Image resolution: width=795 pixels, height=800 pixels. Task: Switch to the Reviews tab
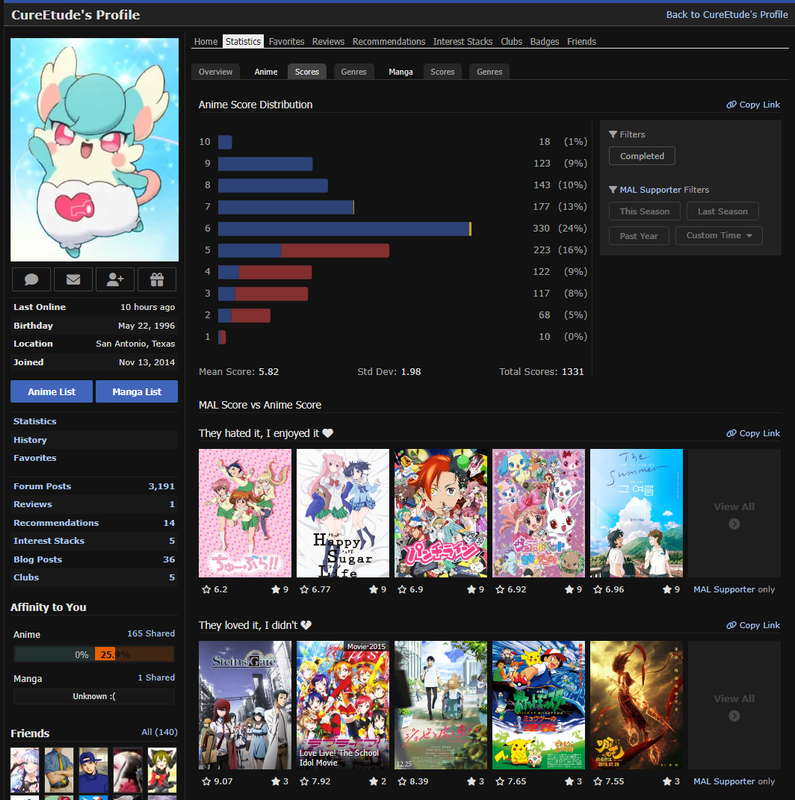point(328,41)
